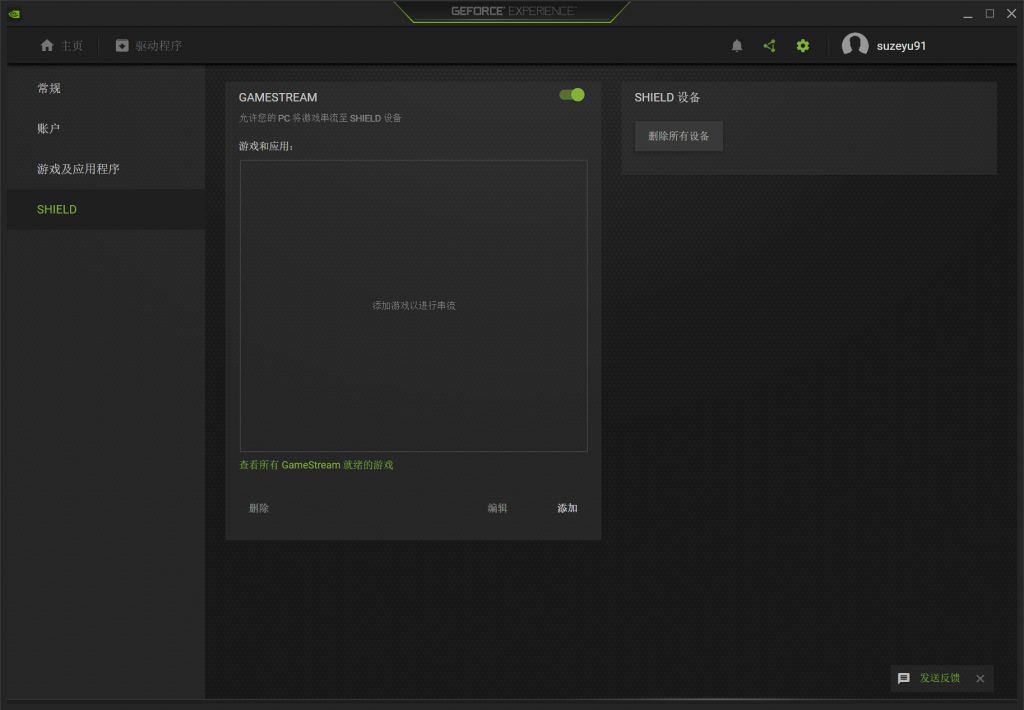Screen dimensions: 1024x710
Task: Select SHIELD in the left sidebar
Action: (x=57, y=209)
